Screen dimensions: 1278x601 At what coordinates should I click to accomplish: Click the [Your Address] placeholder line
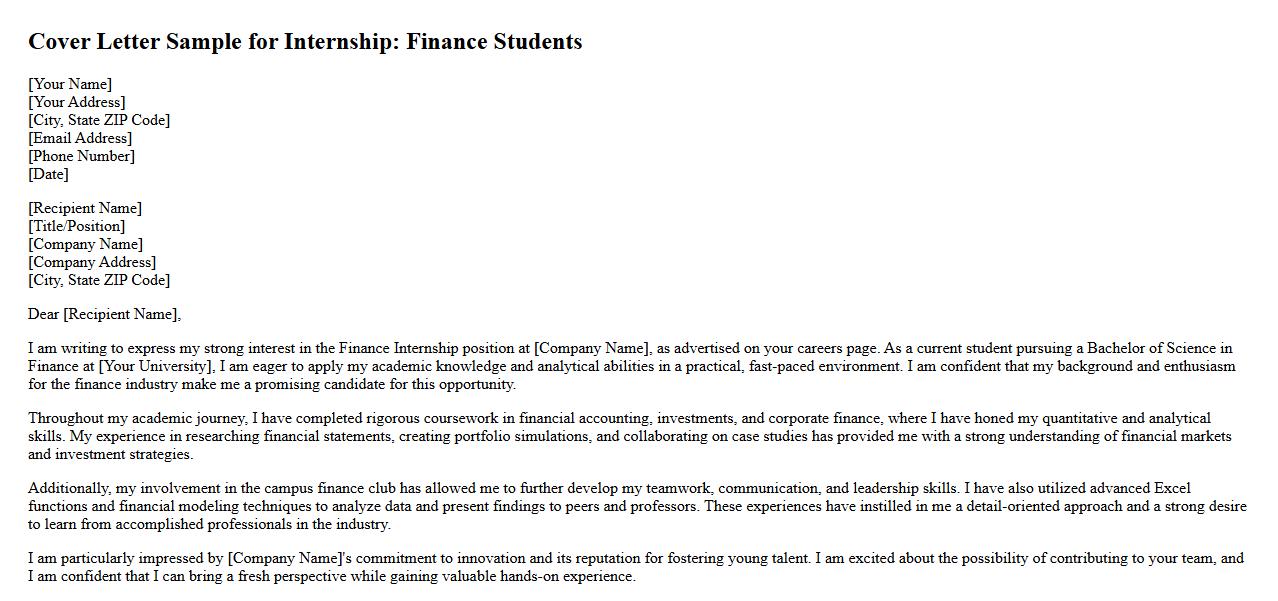click(77, 102)
